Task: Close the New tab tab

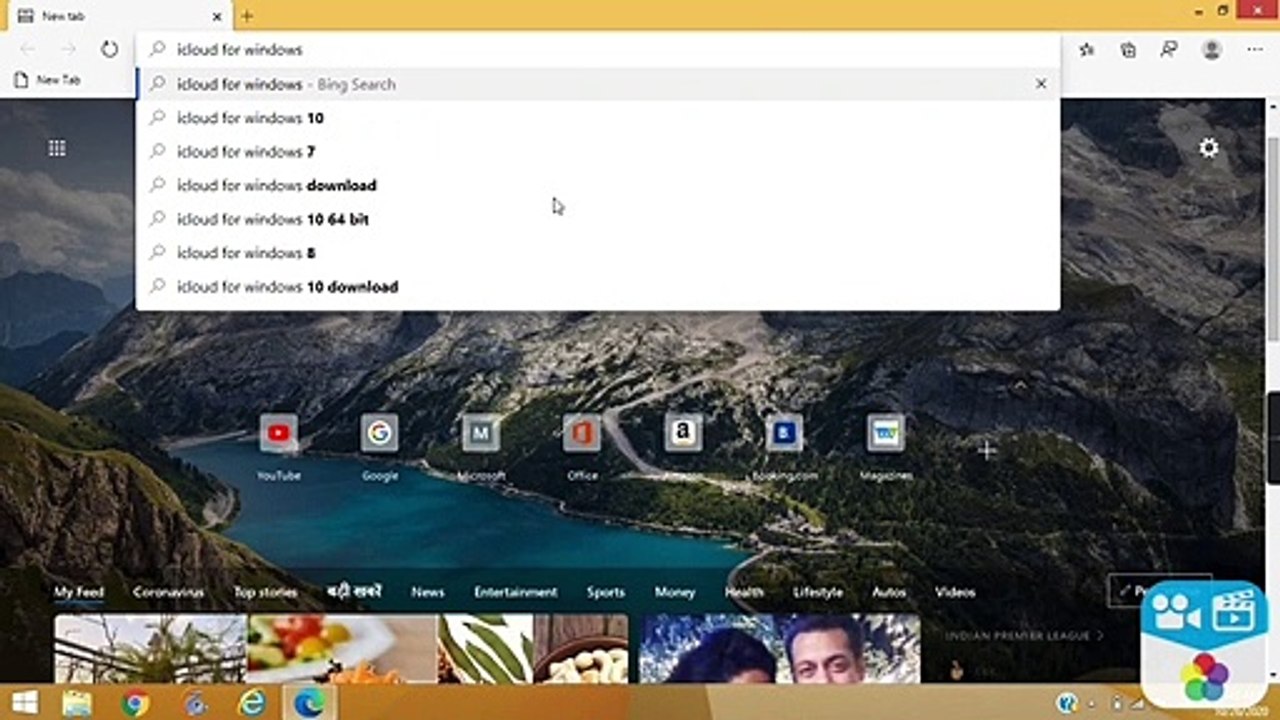Action: [x=217, y=16]
